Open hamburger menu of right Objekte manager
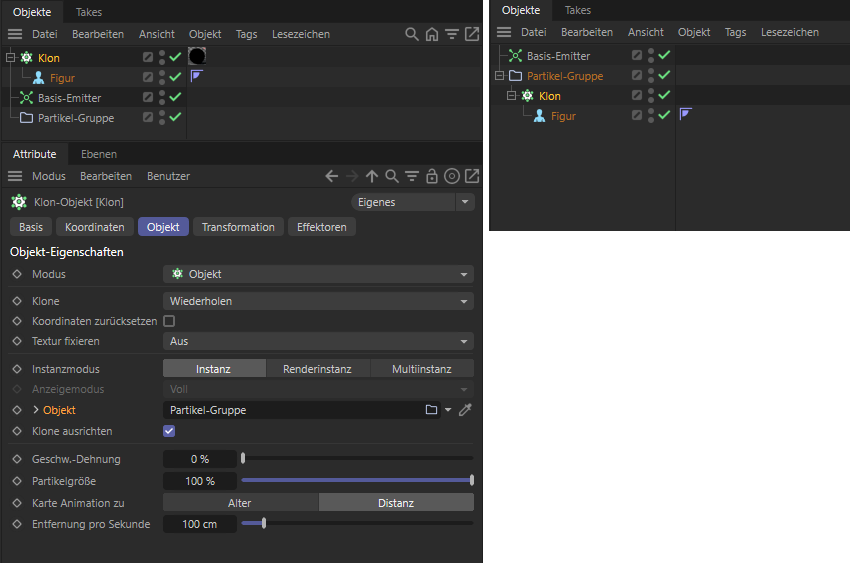850x563 pixels. coord(504,32)
